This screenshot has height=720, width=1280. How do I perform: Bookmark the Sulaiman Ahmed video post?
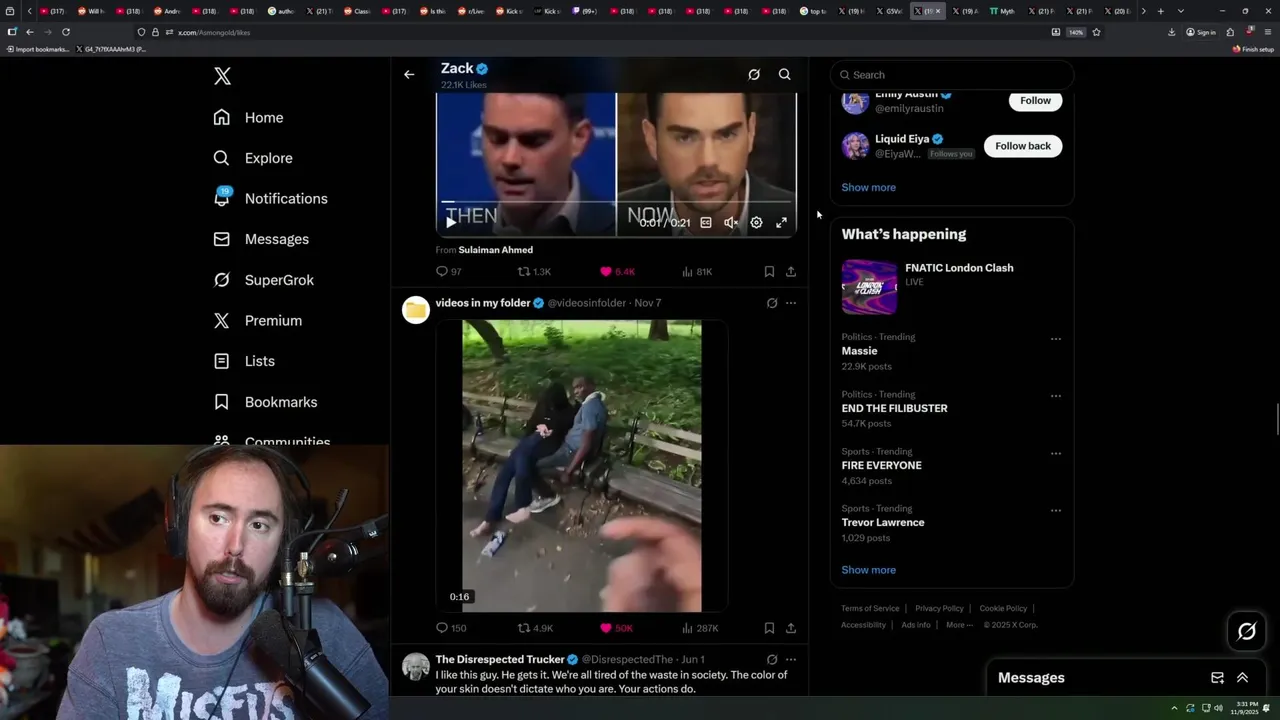[769, 272]
